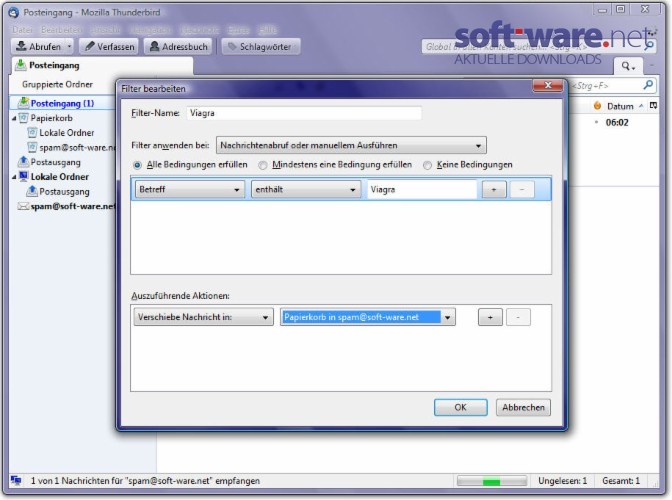Screen dimensions: 672x500
Task: Click the column picker icon right of Datum
Action: pyautogui.click(x=653, y=105)
